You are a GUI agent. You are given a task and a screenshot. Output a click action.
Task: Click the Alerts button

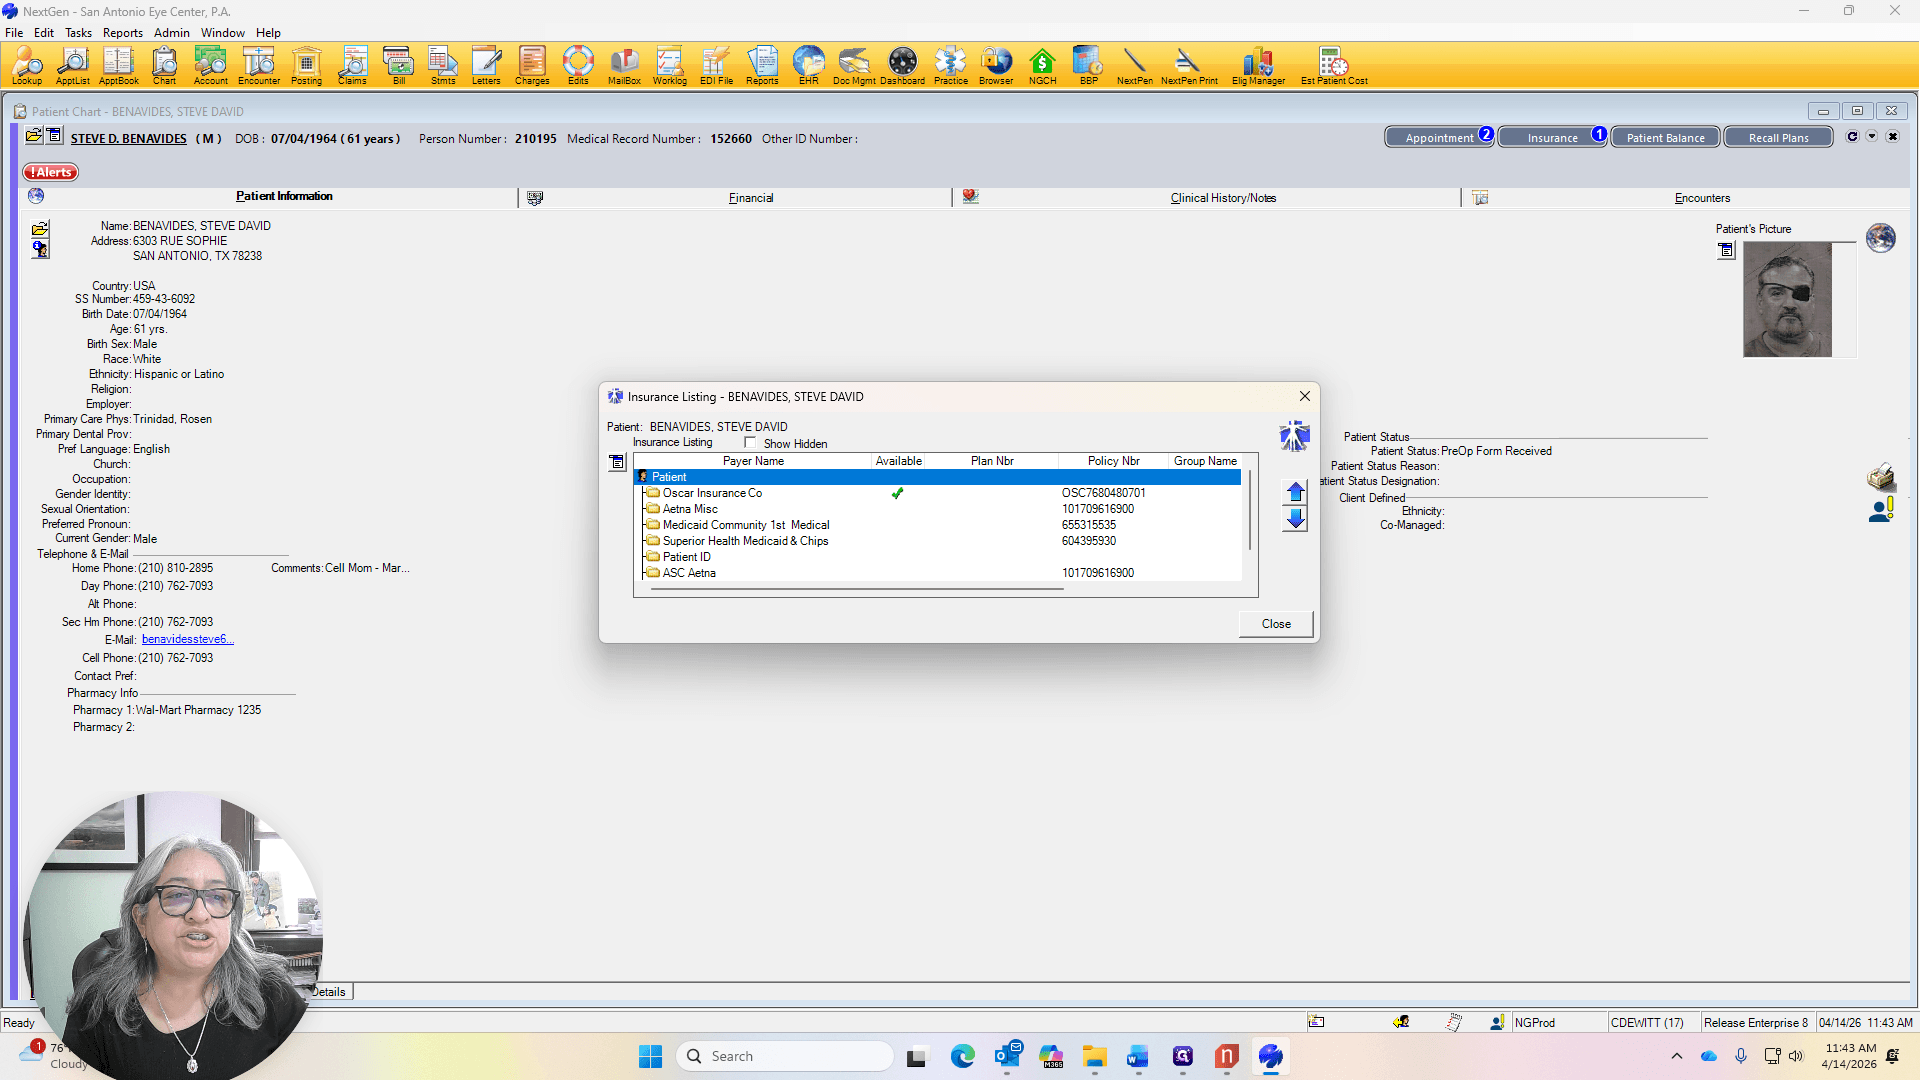[x=51, y=172]
